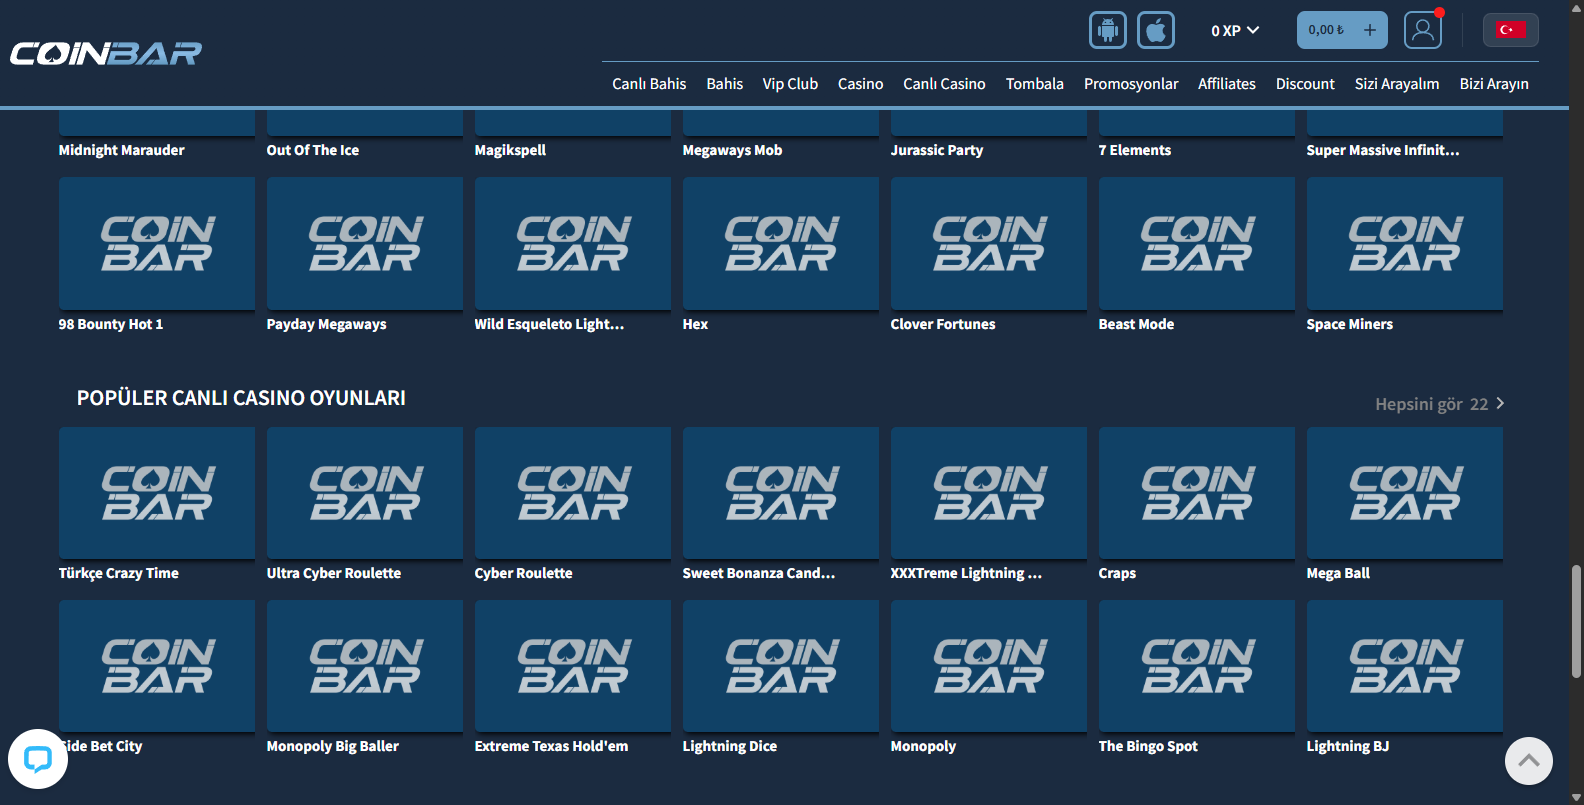Click the Megaways Mob title

732,150
